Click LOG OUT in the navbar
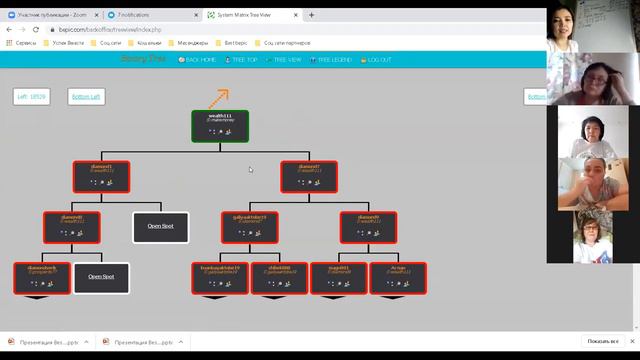This screenshot has width=640, height=360. (376, 60)
